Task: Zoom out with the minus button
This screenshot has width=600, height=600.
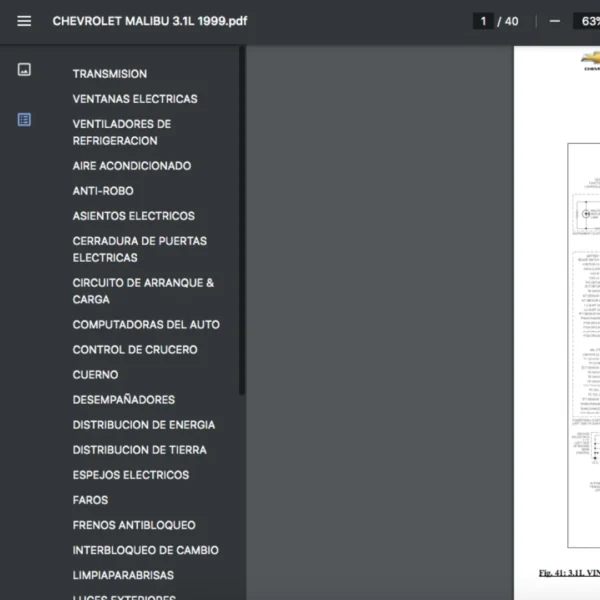Action: coord(555,21)
